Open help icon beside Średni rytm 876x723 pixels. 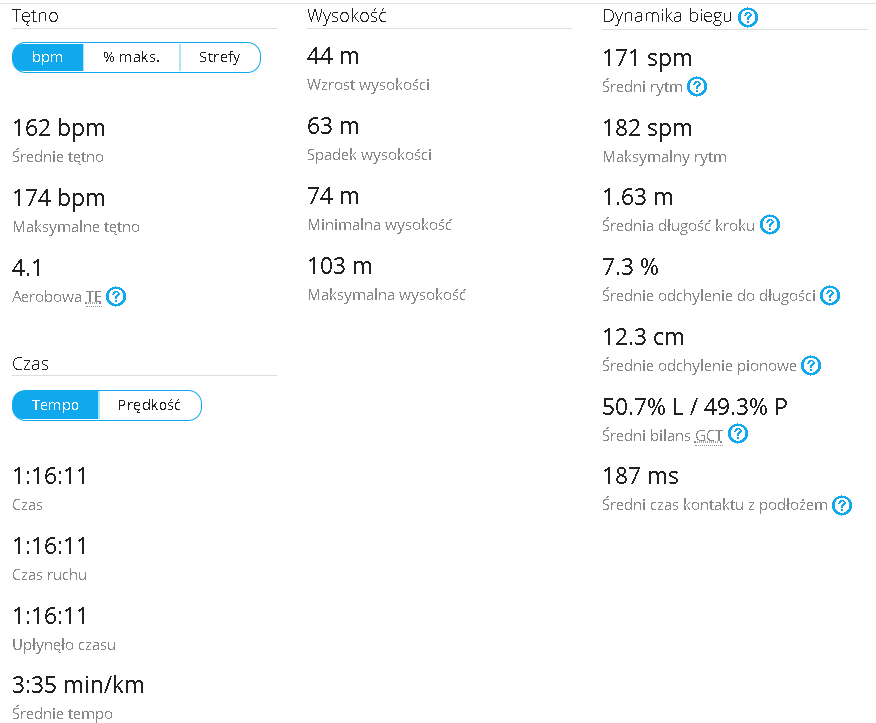[697, 87]
